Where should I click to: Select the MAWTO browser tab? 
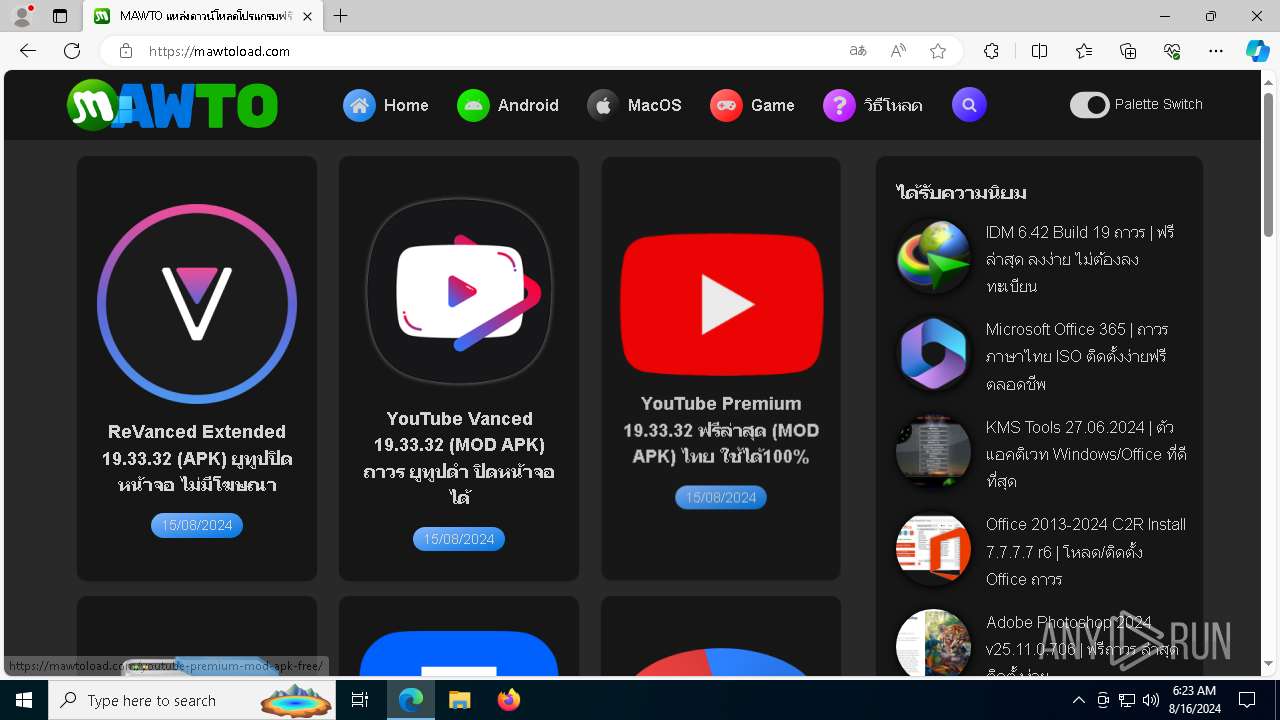(203, 16)
